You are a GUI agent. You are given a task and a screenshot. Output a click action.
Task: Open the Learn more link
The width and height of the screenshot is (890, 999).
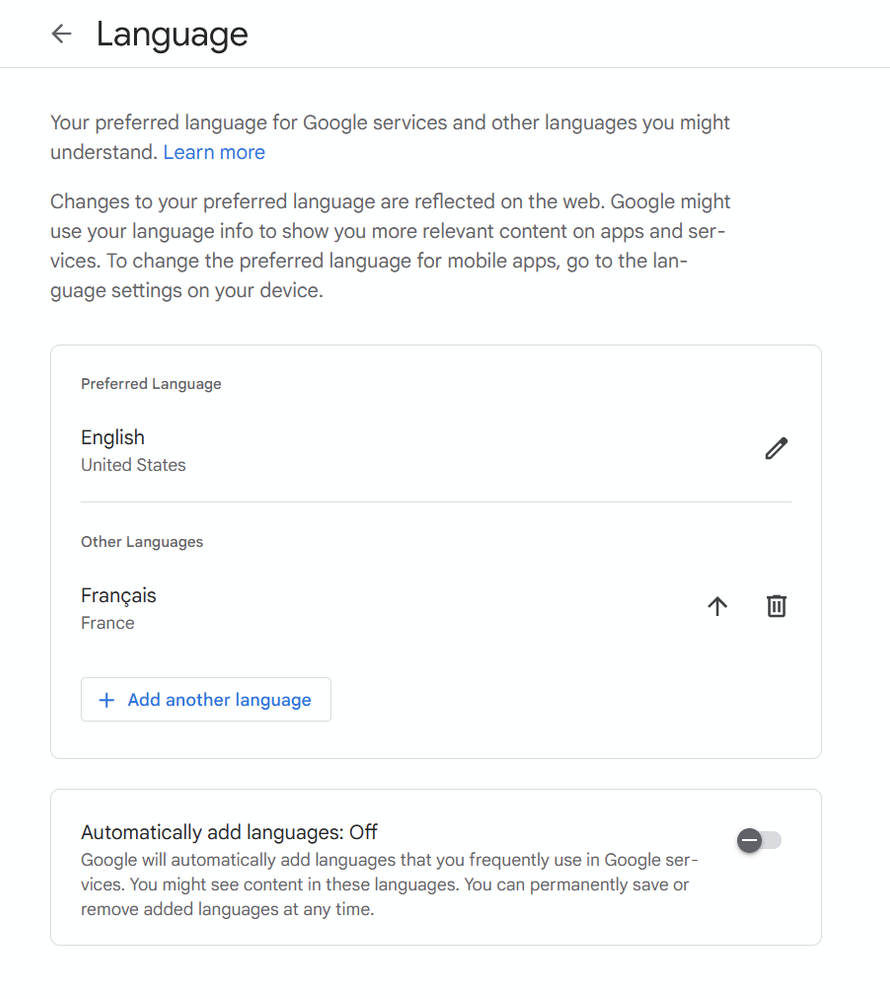tap(214, 152)
